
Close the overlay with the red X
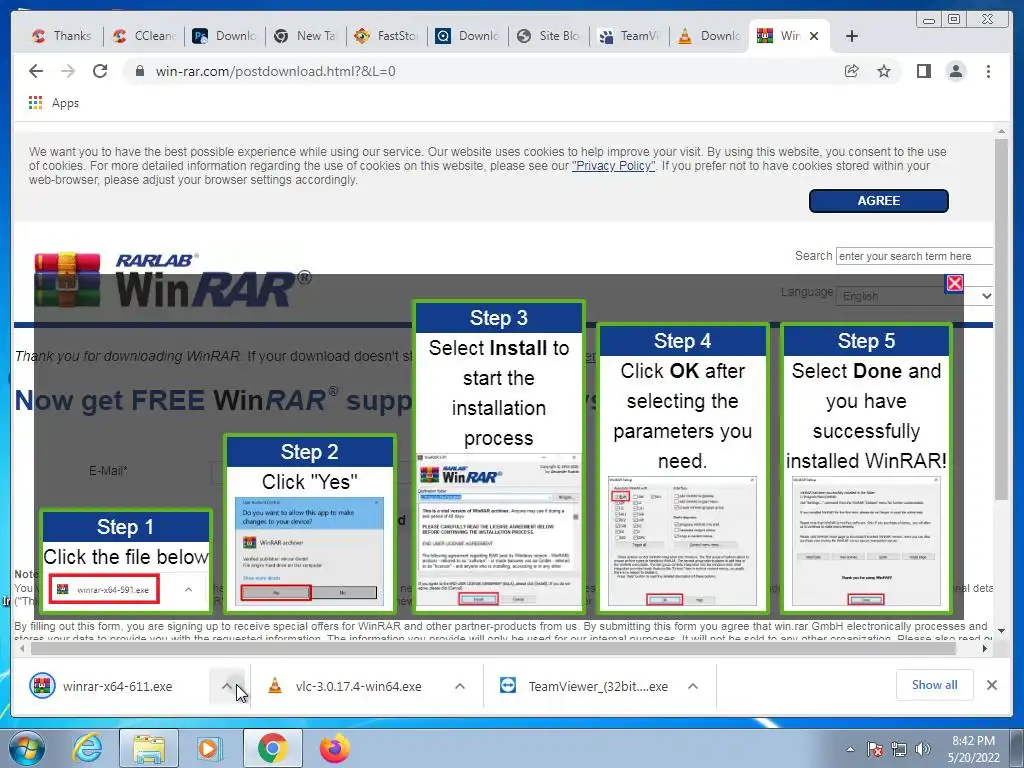click(954, 283)
